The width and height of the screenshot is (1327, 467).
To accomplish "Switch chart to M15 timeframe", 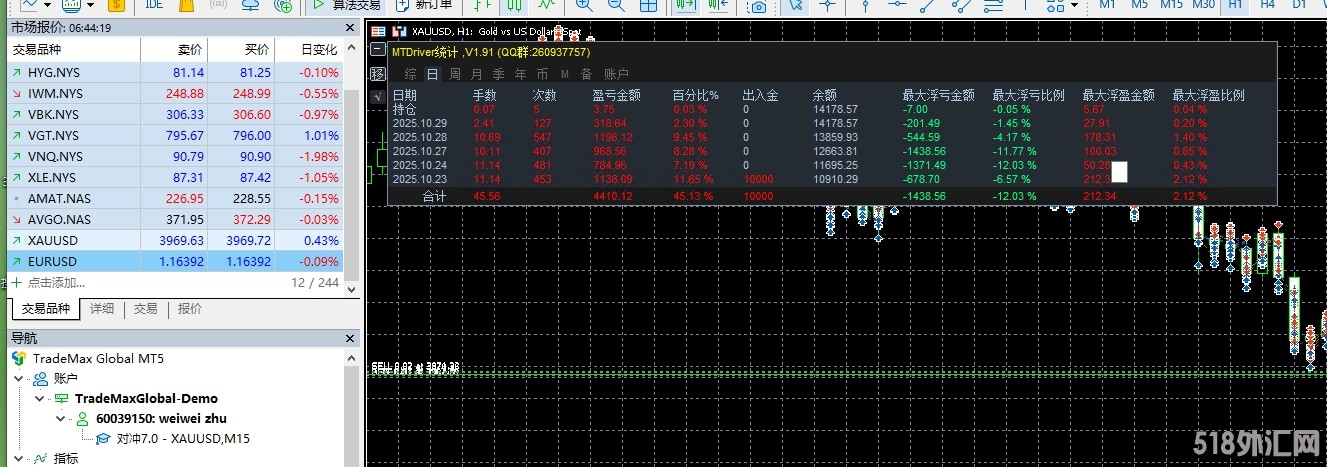I will click(1171, 5).
